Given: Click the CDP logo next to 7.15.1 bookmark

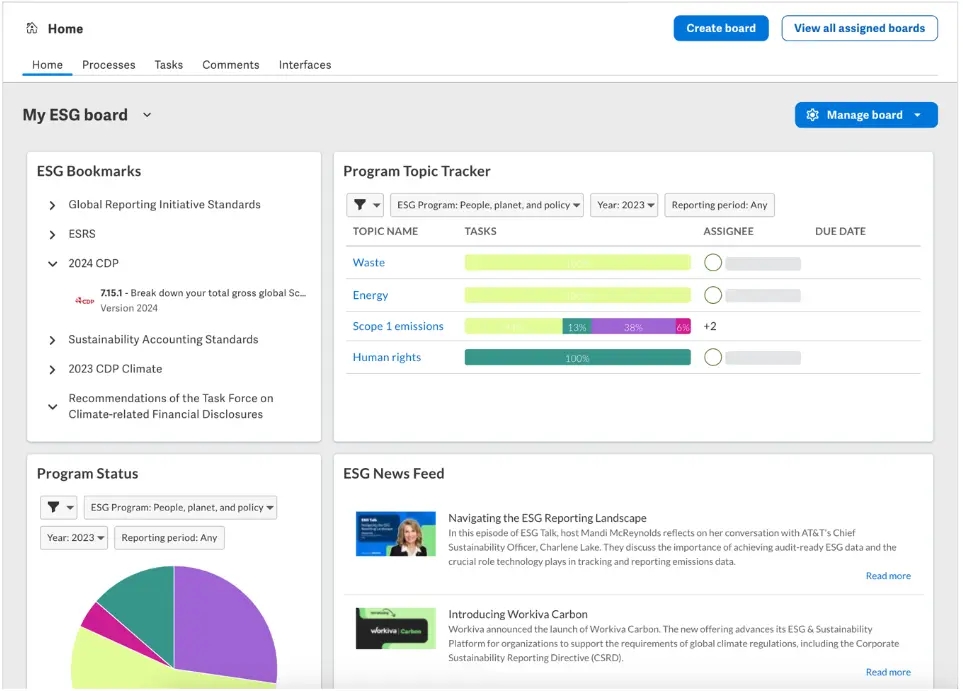Looking at the screenshot, I should click(85, 300).
